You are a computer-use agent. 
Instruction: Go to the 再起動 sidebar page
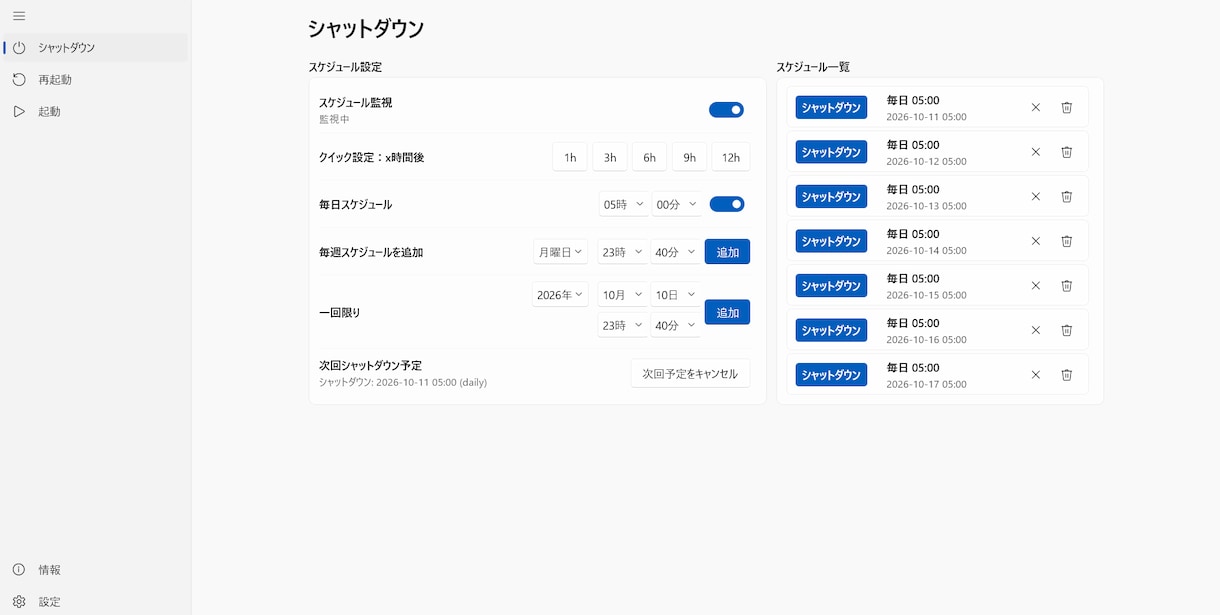point(95,79)
